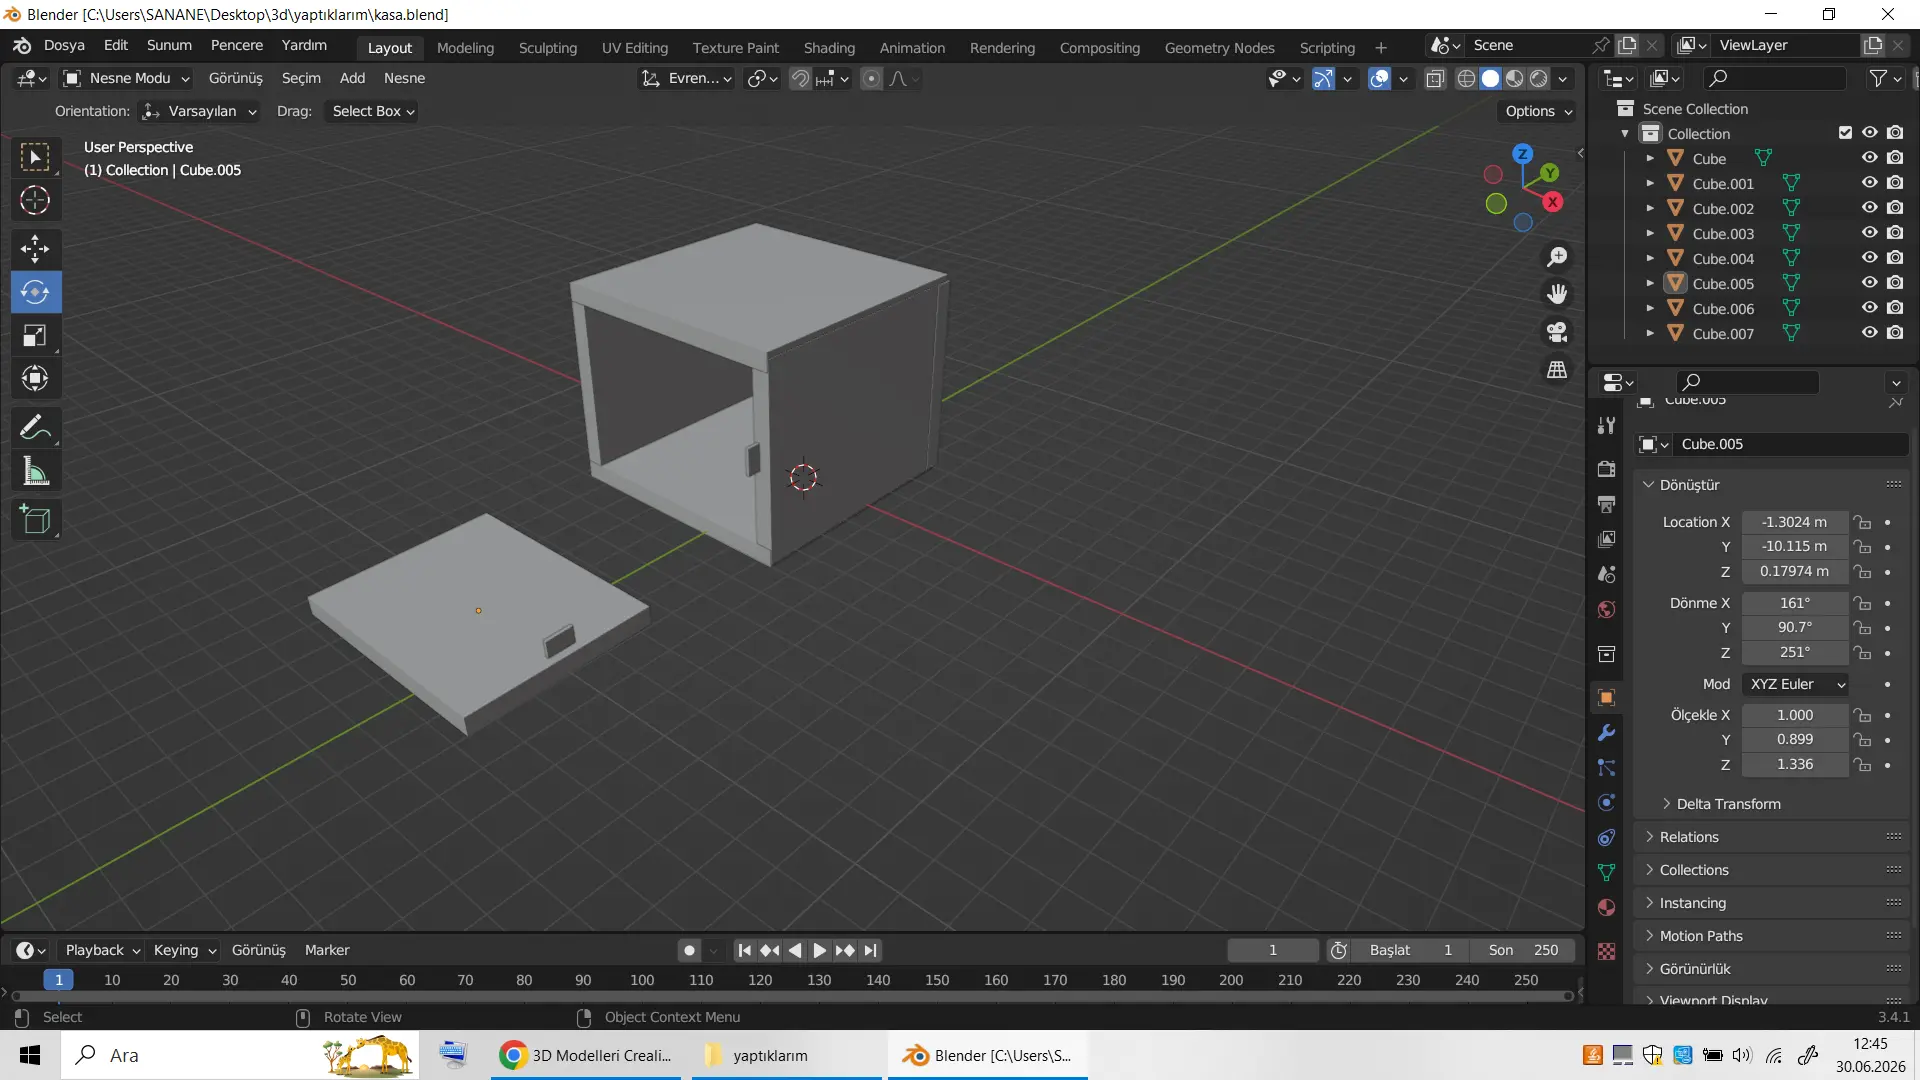Open the Marker menu in timeline
Screen dimensions: 1920x1080
tap(327, 950)
